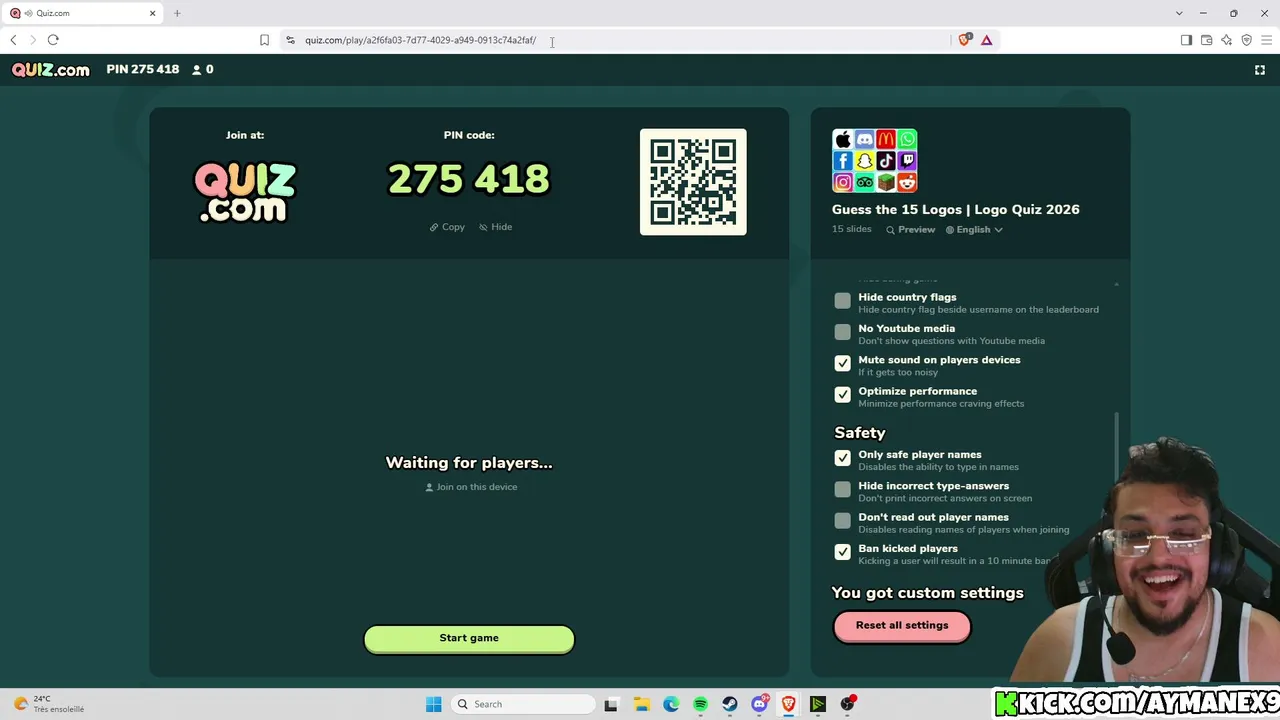The height and width of the screenshot is (720, 1280).
Task: Enable Don't read out player names
Action: pyautogui.click(x=843, y=521)
